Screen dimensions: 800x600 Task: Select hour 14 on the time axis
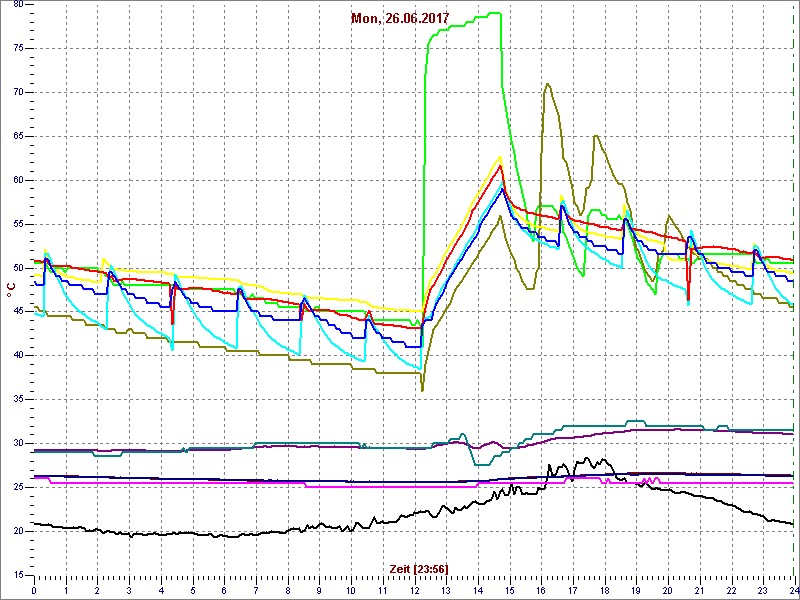(x=477, y=590)
